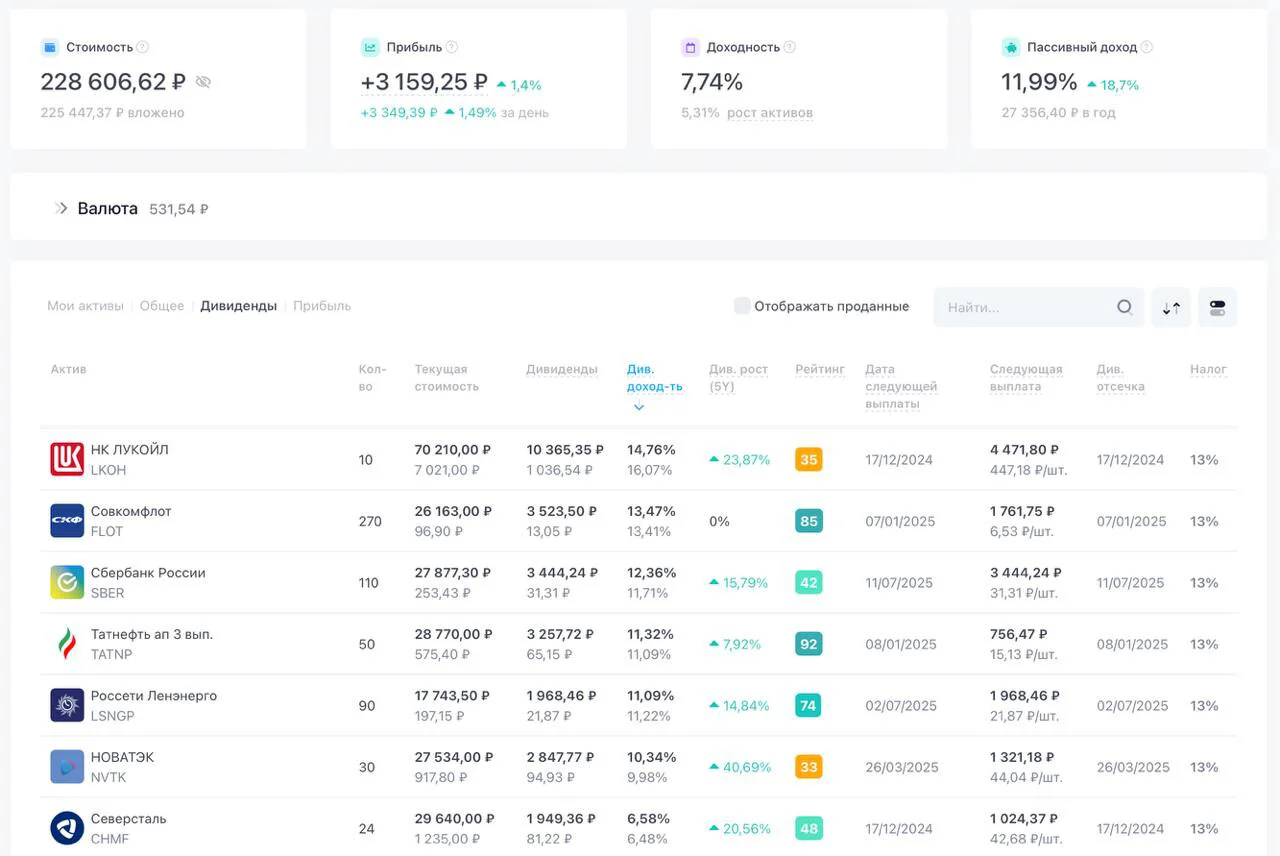This screenshot has width=1280, height=856.
Task: Click the рост активов link
Action: pos(770,113)
